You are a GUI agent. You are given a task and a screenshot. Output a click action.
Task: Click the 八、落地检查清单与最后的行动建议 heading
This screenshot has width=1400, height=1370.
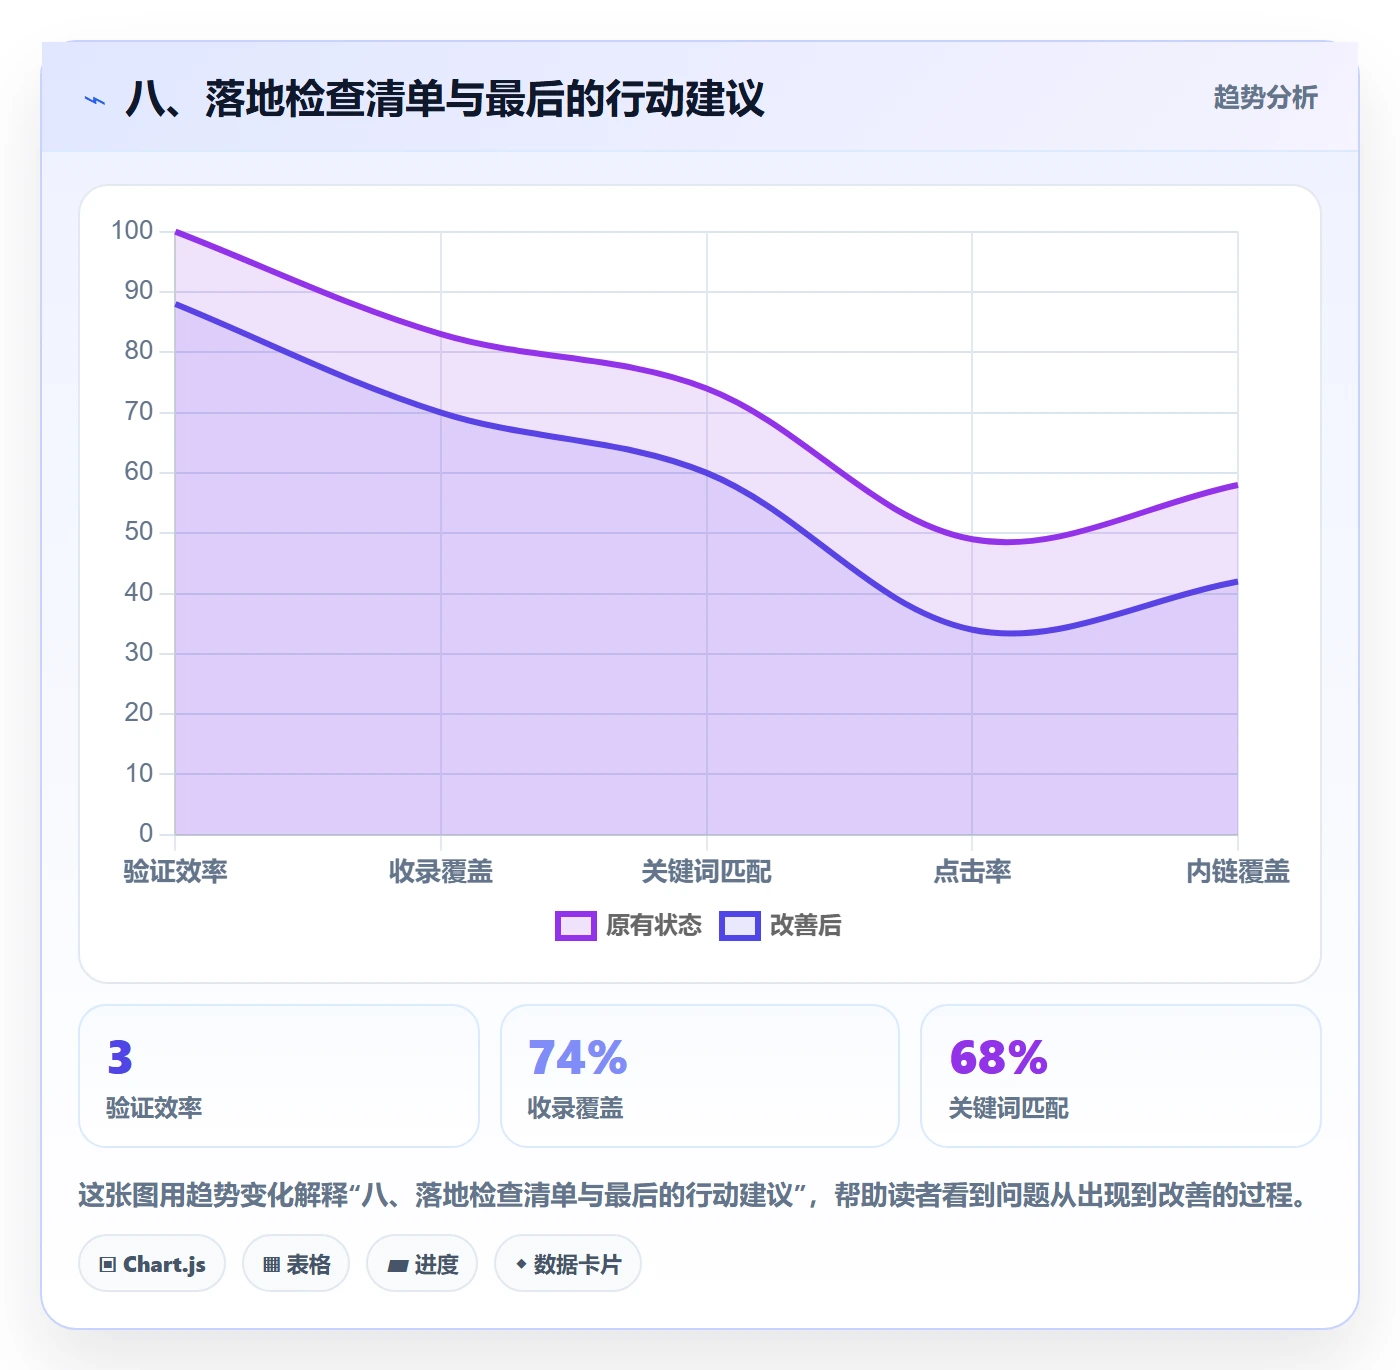coord(445,99)
